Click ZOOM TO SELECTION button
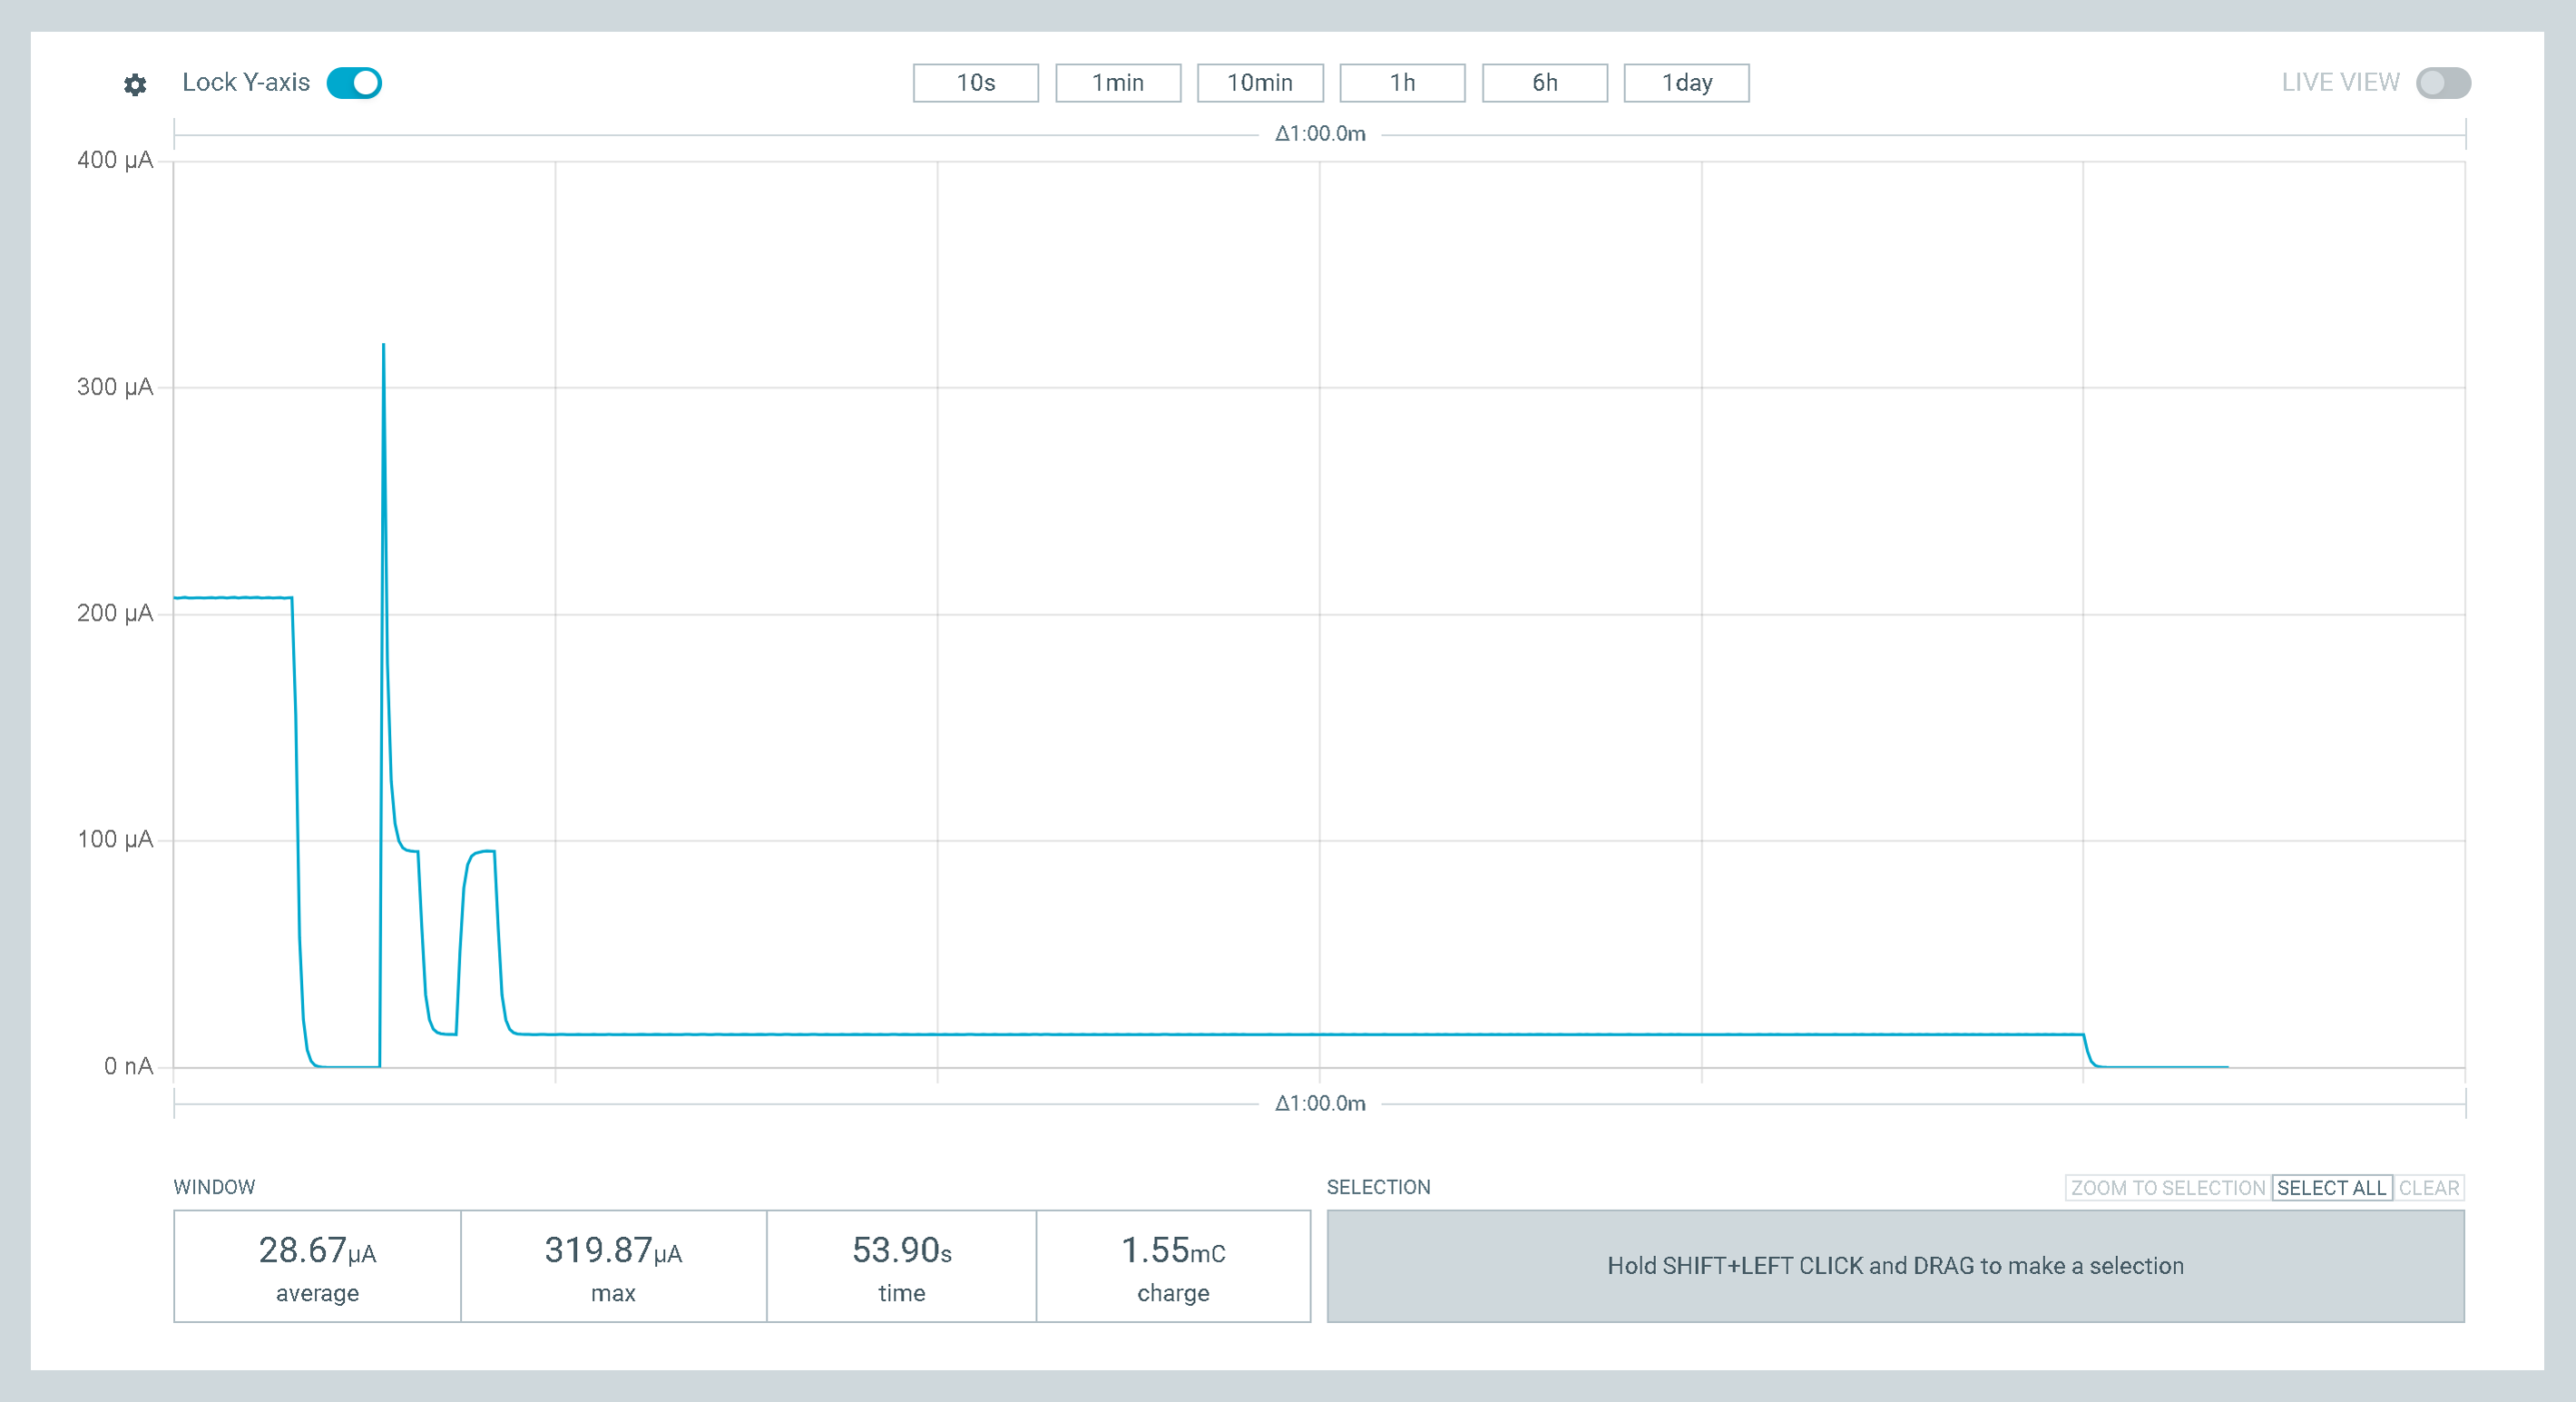 pyautogui.click(x=2167, y=1187)
